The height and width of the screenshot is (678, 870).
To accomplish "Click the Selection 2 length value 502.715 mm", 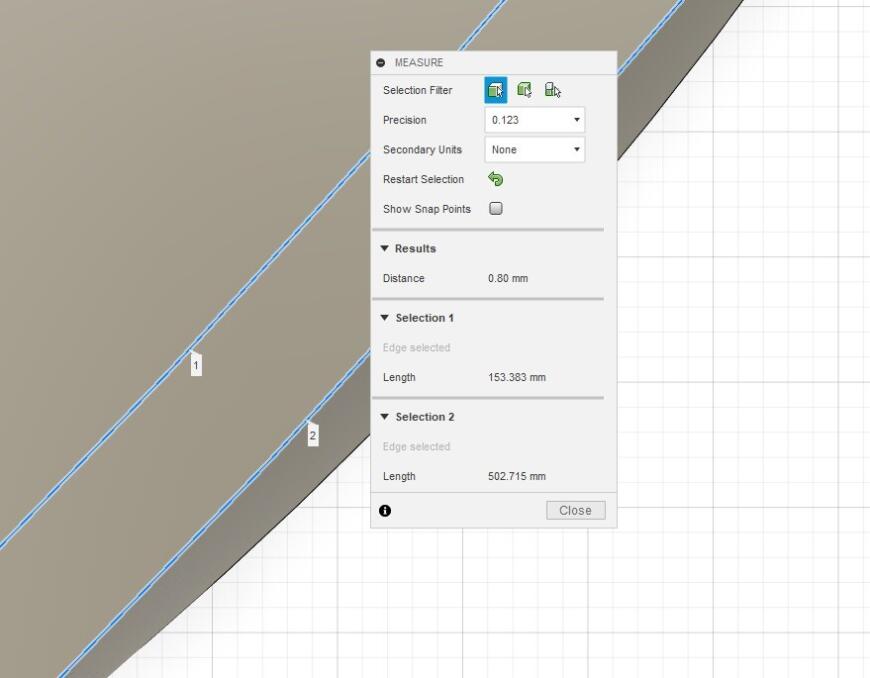I will (x=517, y=476).
